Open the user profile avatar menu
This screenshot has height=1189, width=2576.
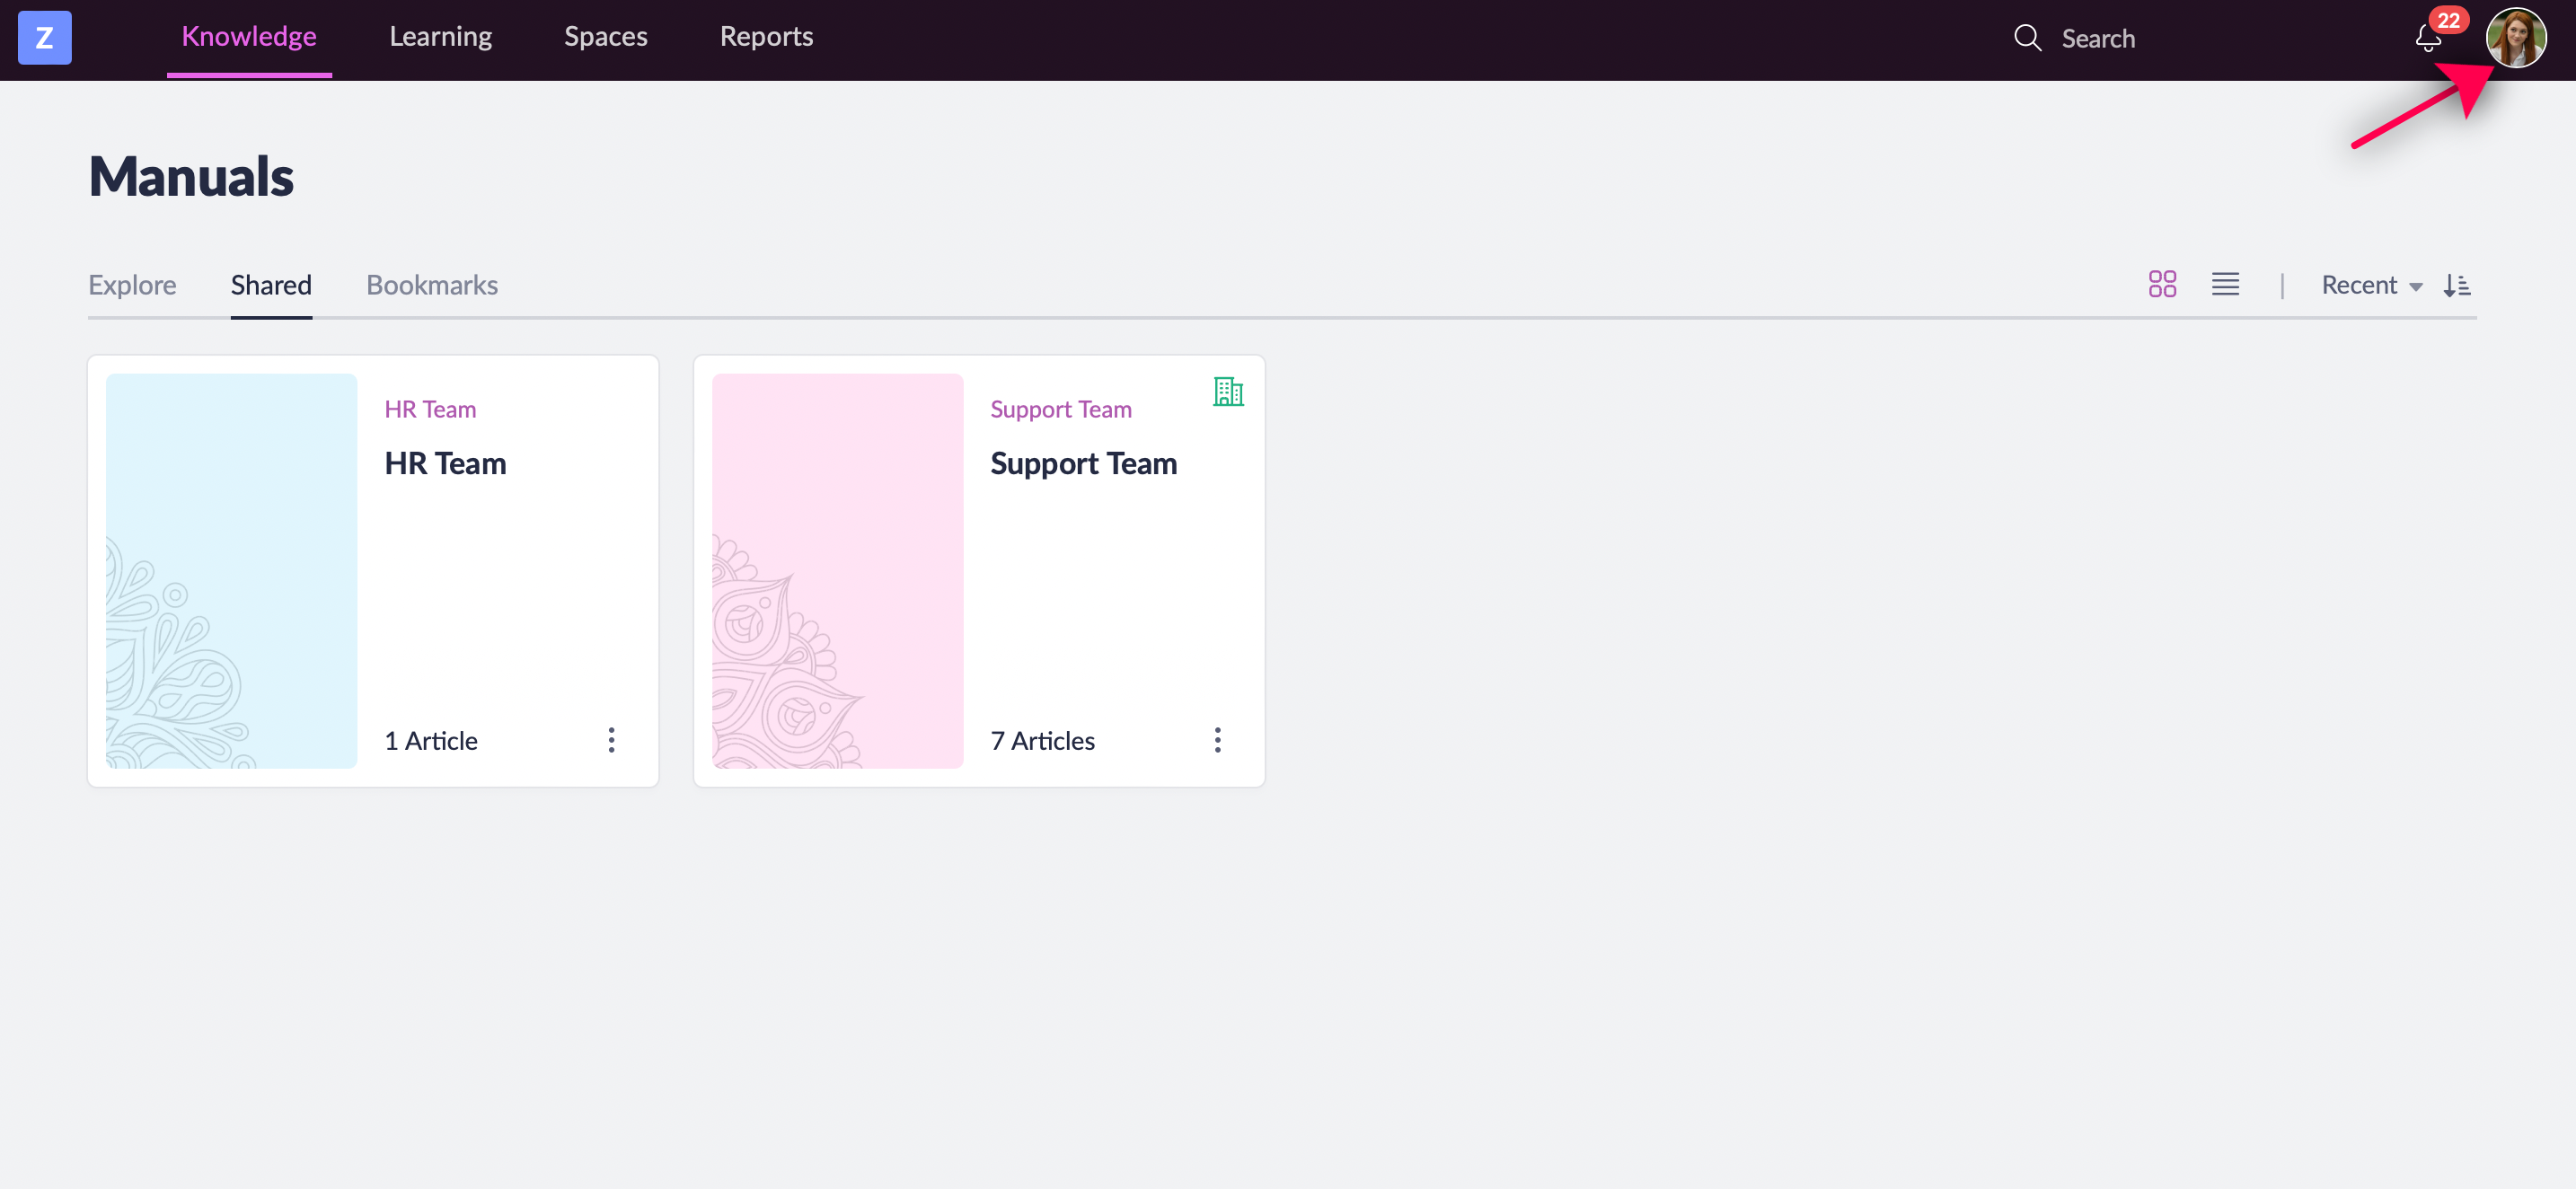click(2516, 38)
